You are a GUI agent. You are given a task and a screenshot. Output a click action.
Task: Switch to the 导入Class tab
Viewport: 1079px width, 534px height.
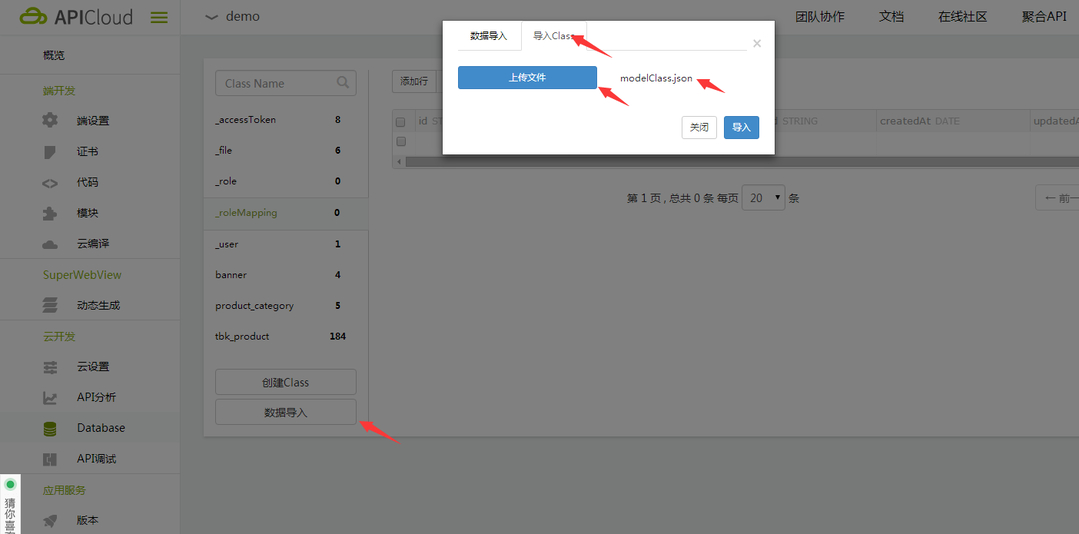point(554,36)
